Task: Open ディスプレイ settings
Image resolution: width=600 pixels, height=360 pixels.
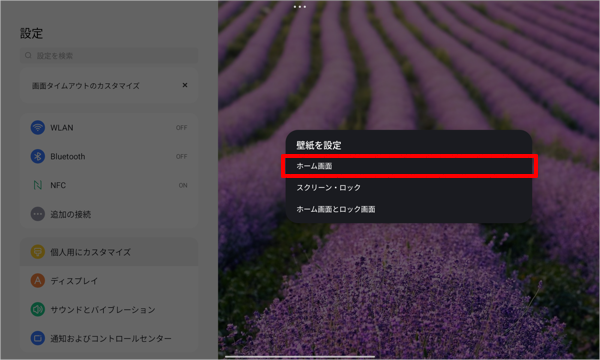Action: pyautogui.click(x=109, y=281)
